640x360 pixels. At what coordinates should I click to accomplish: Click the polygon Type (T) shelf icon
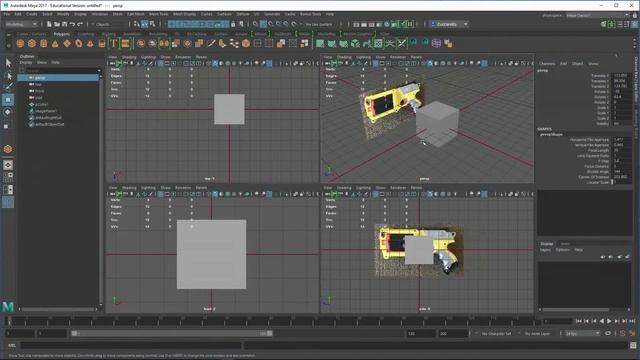coord(114,43)
